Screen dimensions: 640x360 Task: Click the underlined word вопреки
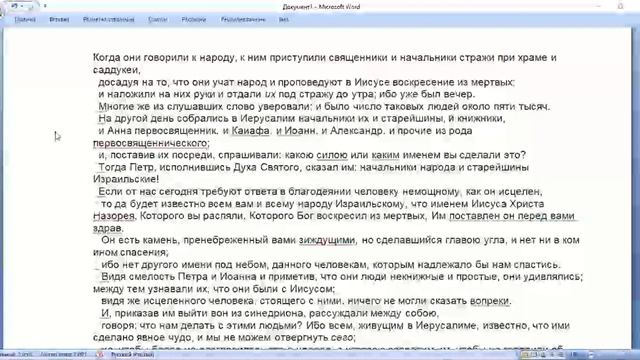coord(490,301)
